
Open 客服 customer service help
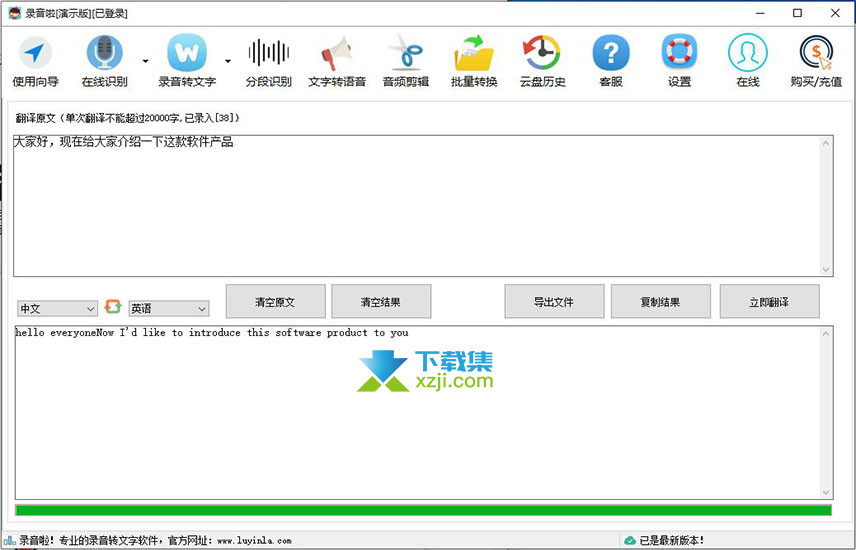(x=611, y=61)
